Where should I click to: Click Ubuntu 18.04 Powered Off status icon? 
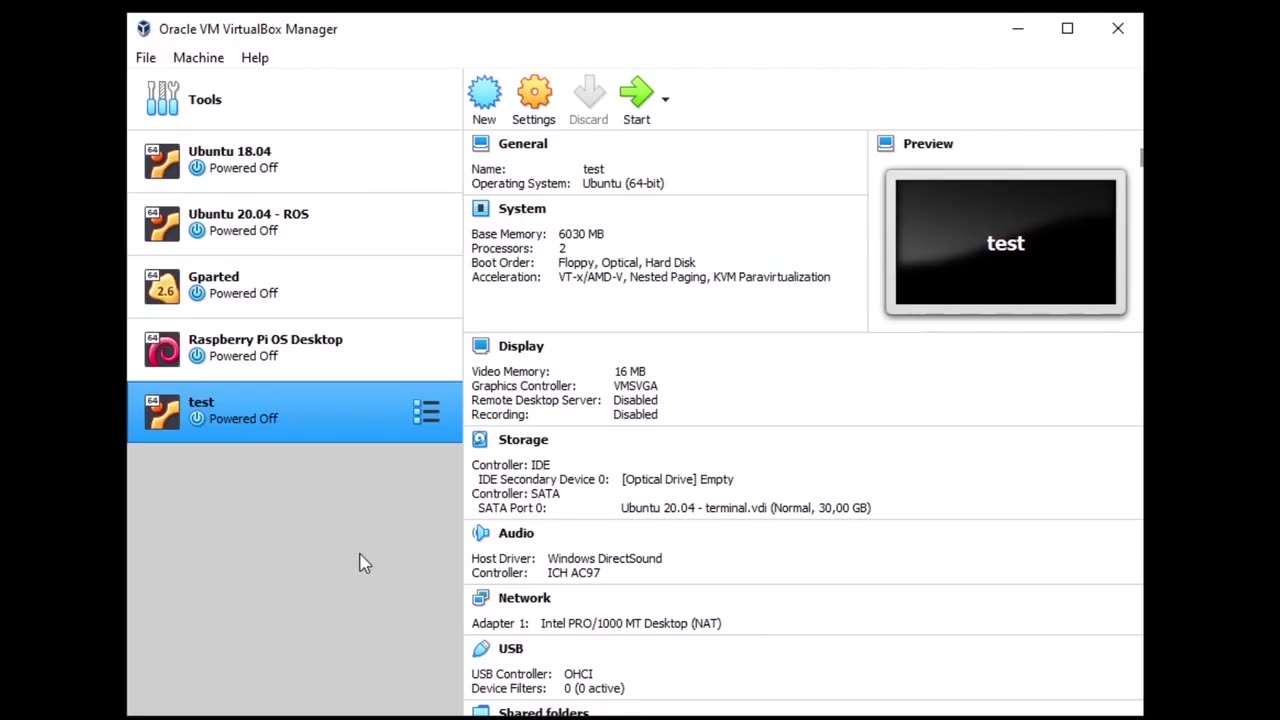[x=197, y=168]
